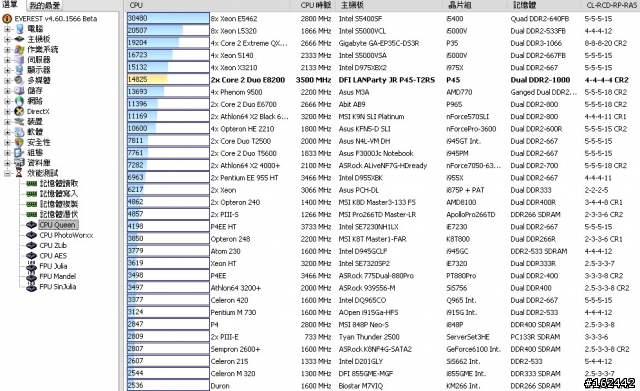Switch to the 我的最愛 favorites tab
This screenshot has height=391, width=640.
coord(45,6)
